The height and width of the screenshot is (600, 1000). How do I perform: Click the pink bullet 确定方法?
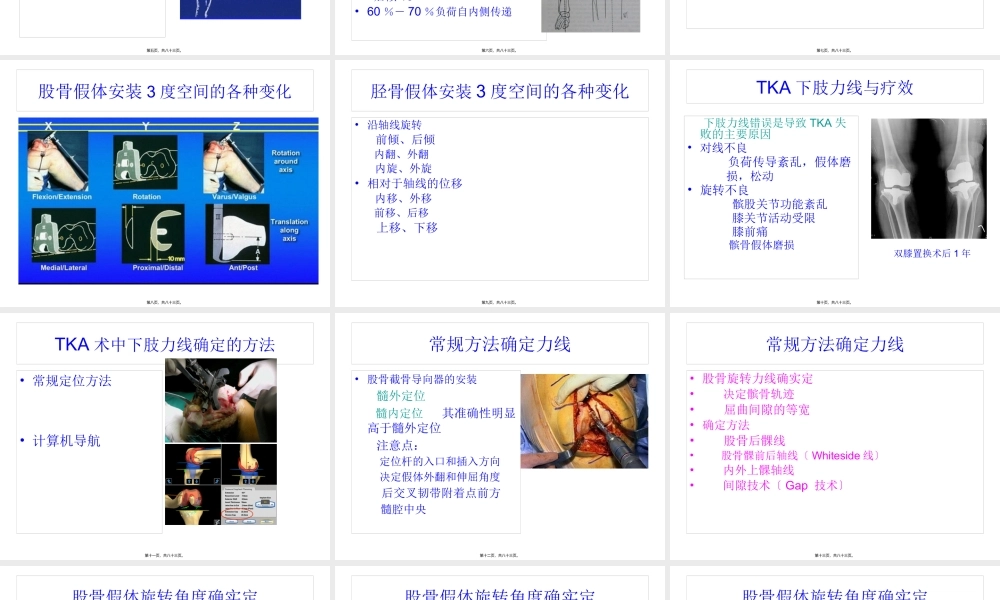(726, 425)
